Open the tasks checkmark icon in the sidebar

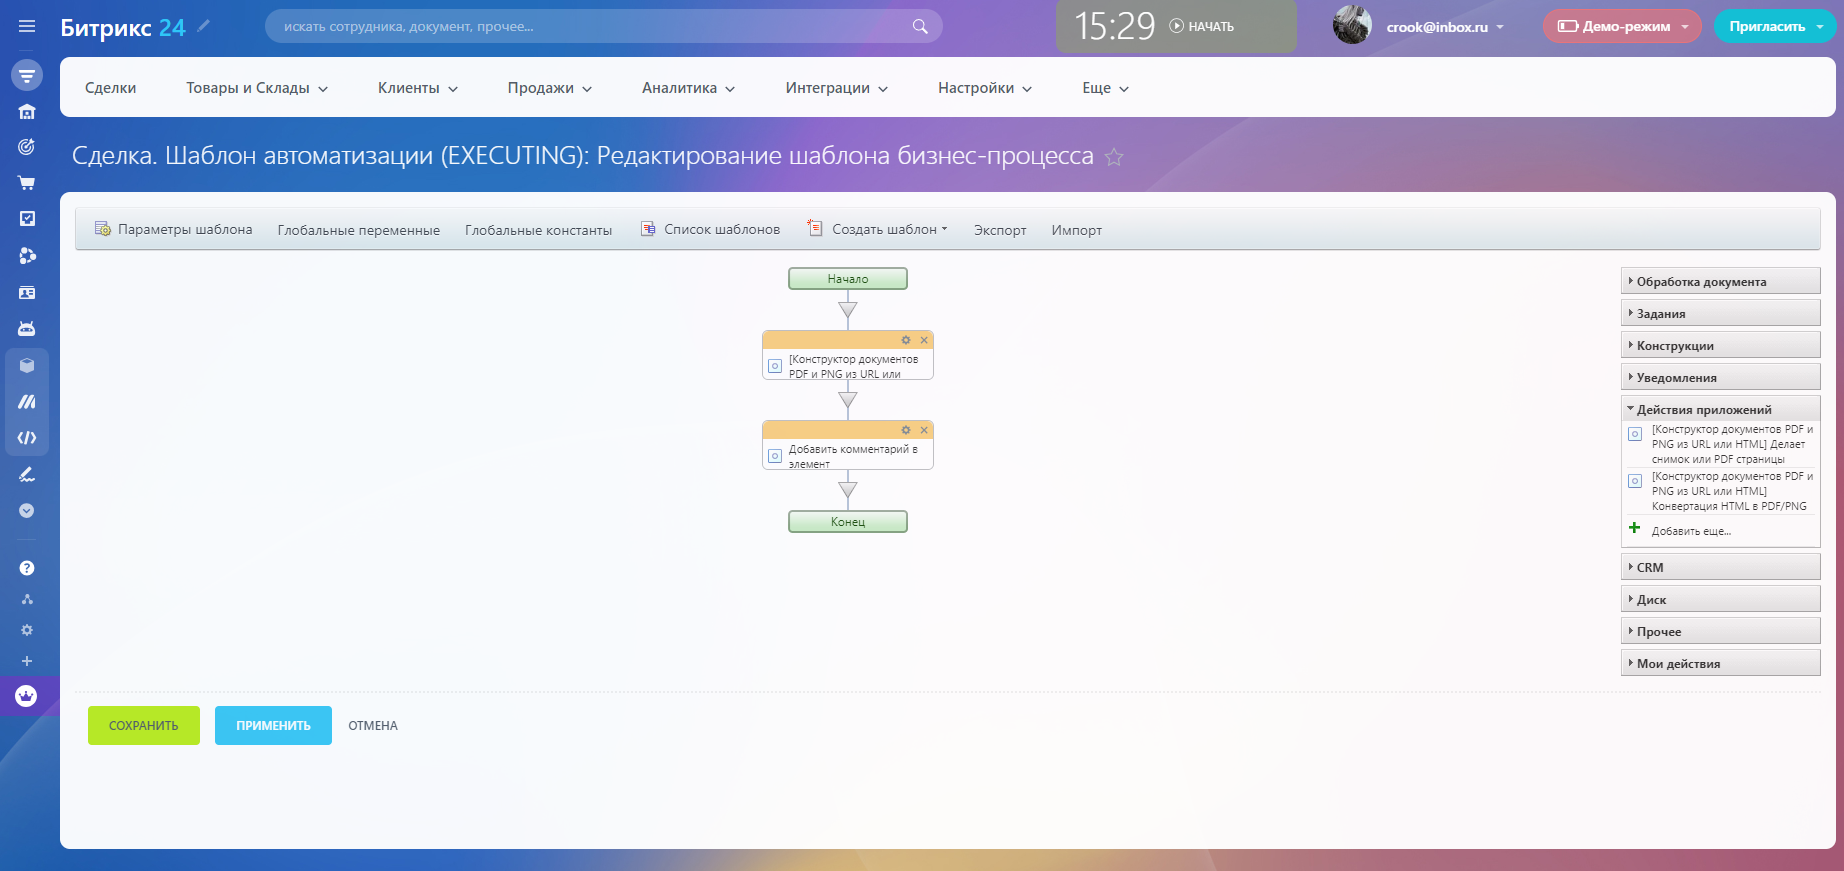27,219
